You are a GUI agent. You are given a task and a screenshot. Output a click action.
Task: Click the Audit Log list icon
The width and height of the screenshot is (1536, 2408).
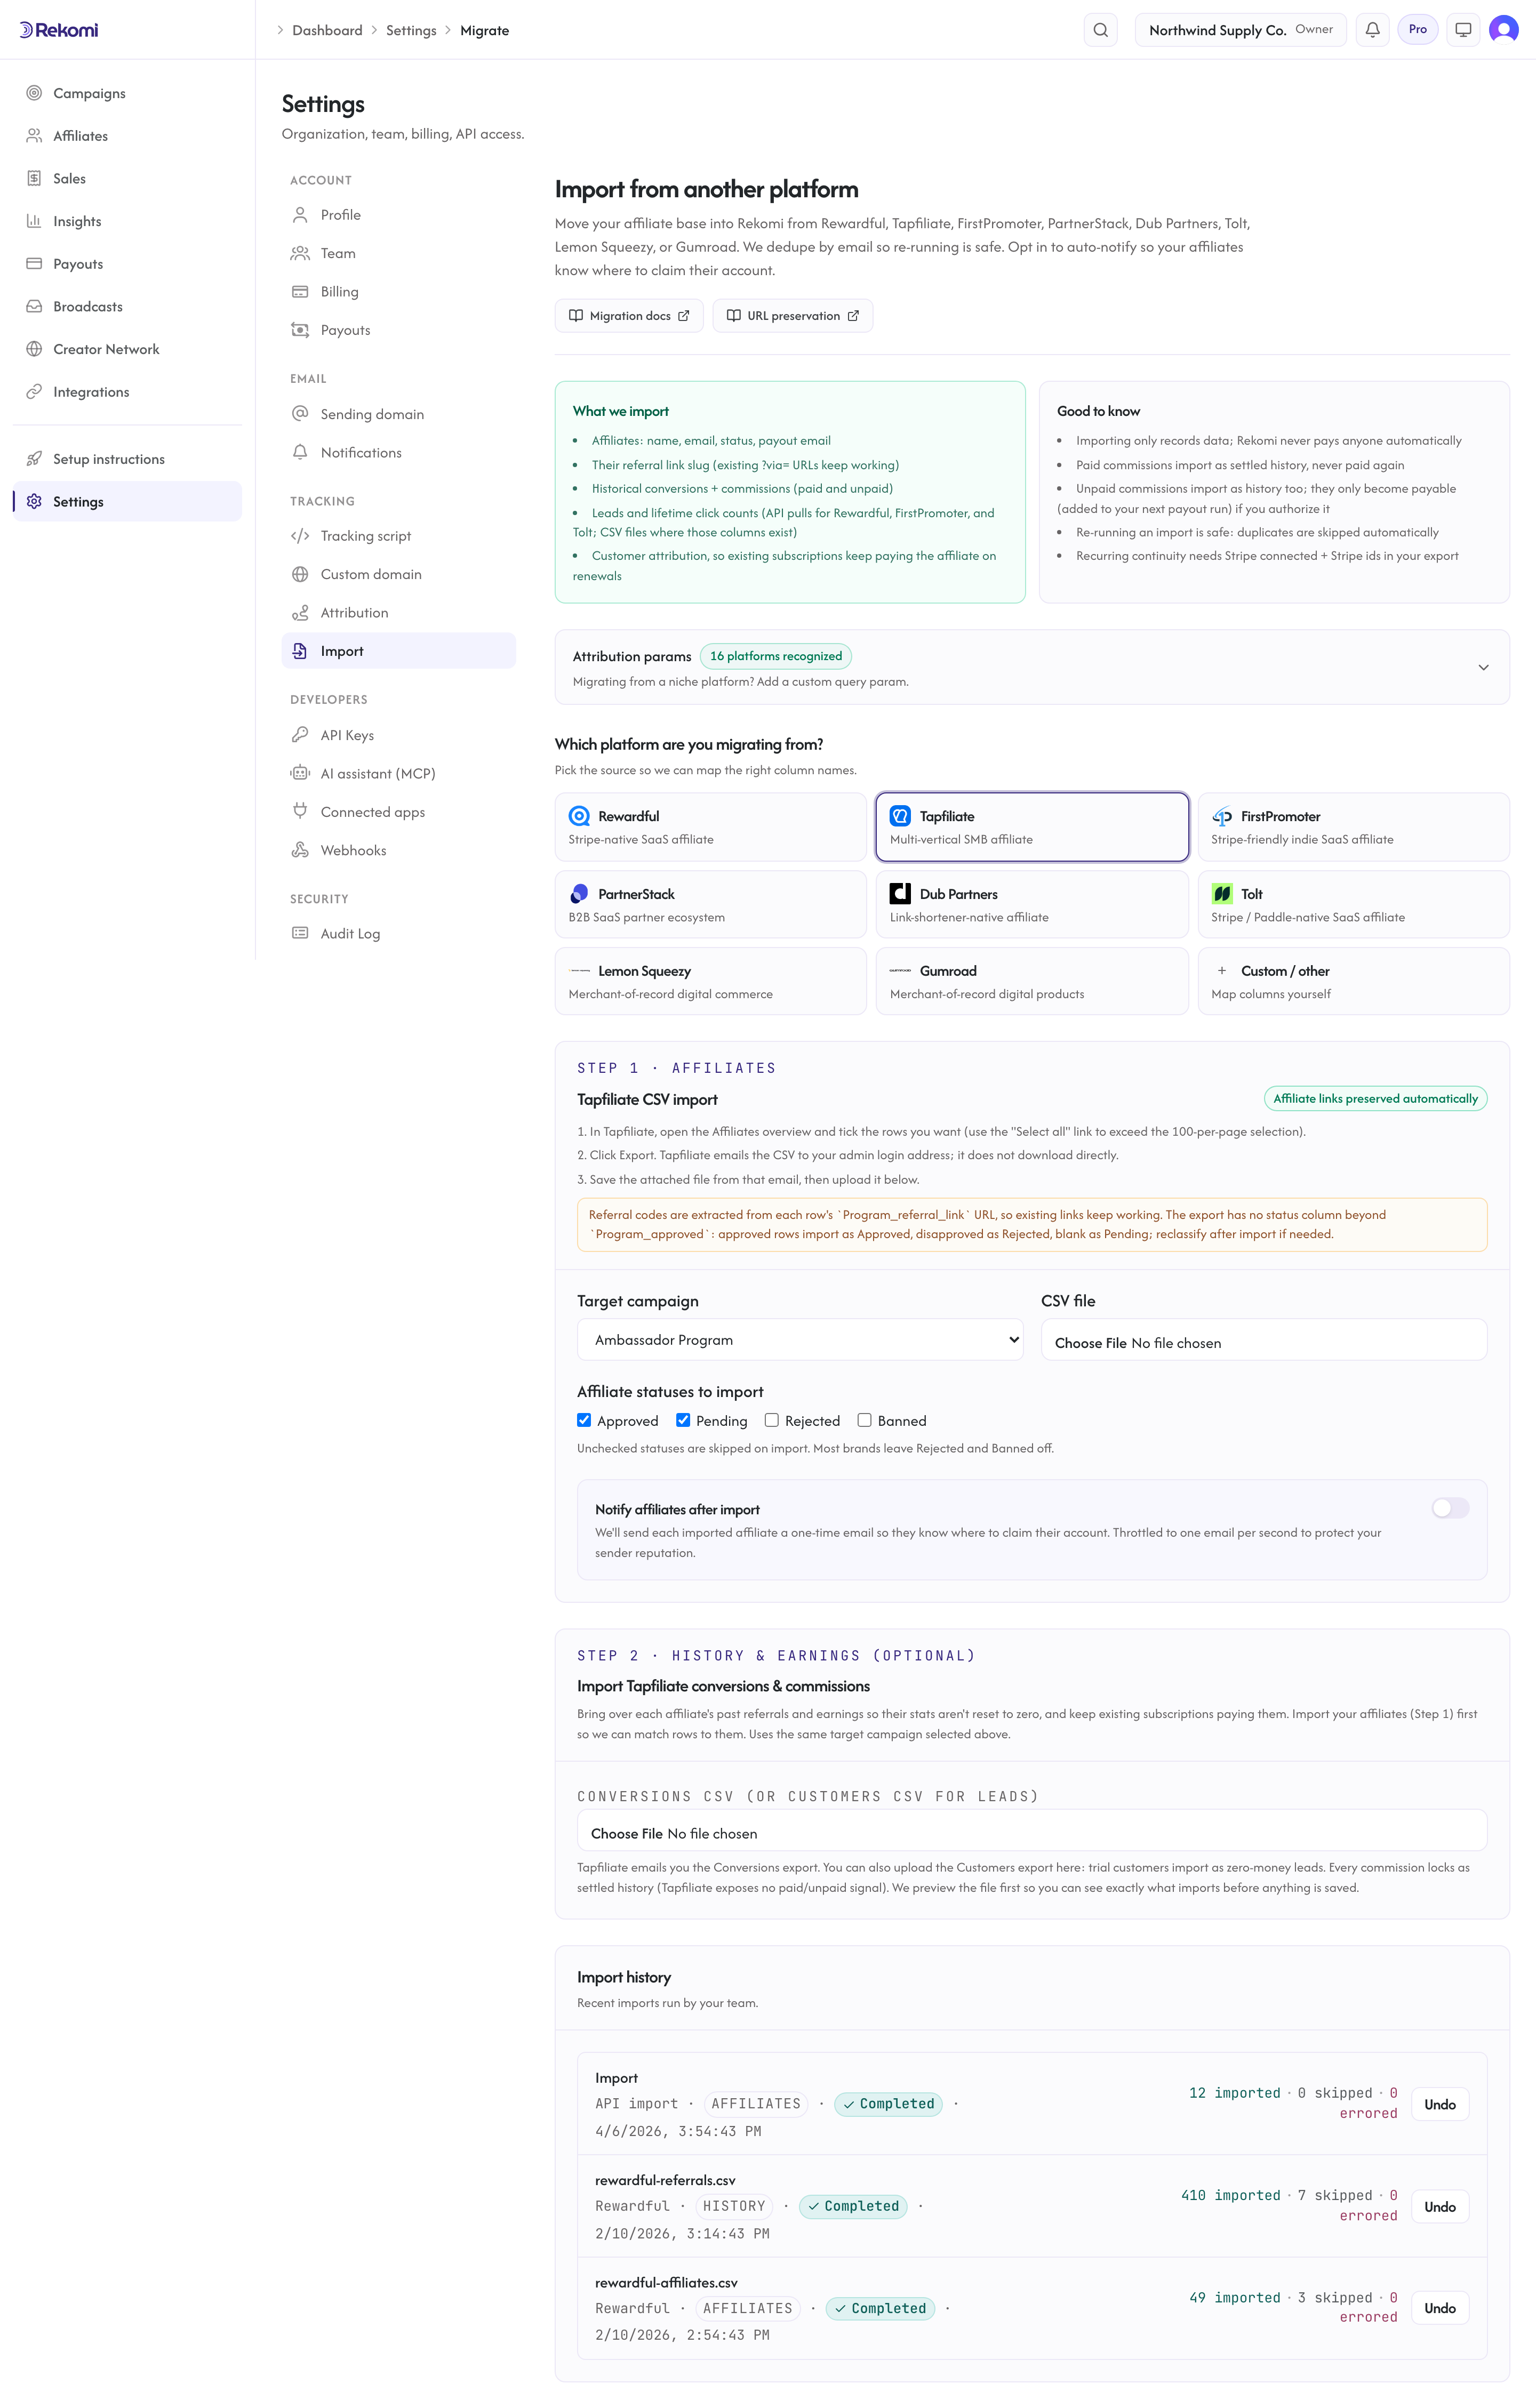coord(300,933)
